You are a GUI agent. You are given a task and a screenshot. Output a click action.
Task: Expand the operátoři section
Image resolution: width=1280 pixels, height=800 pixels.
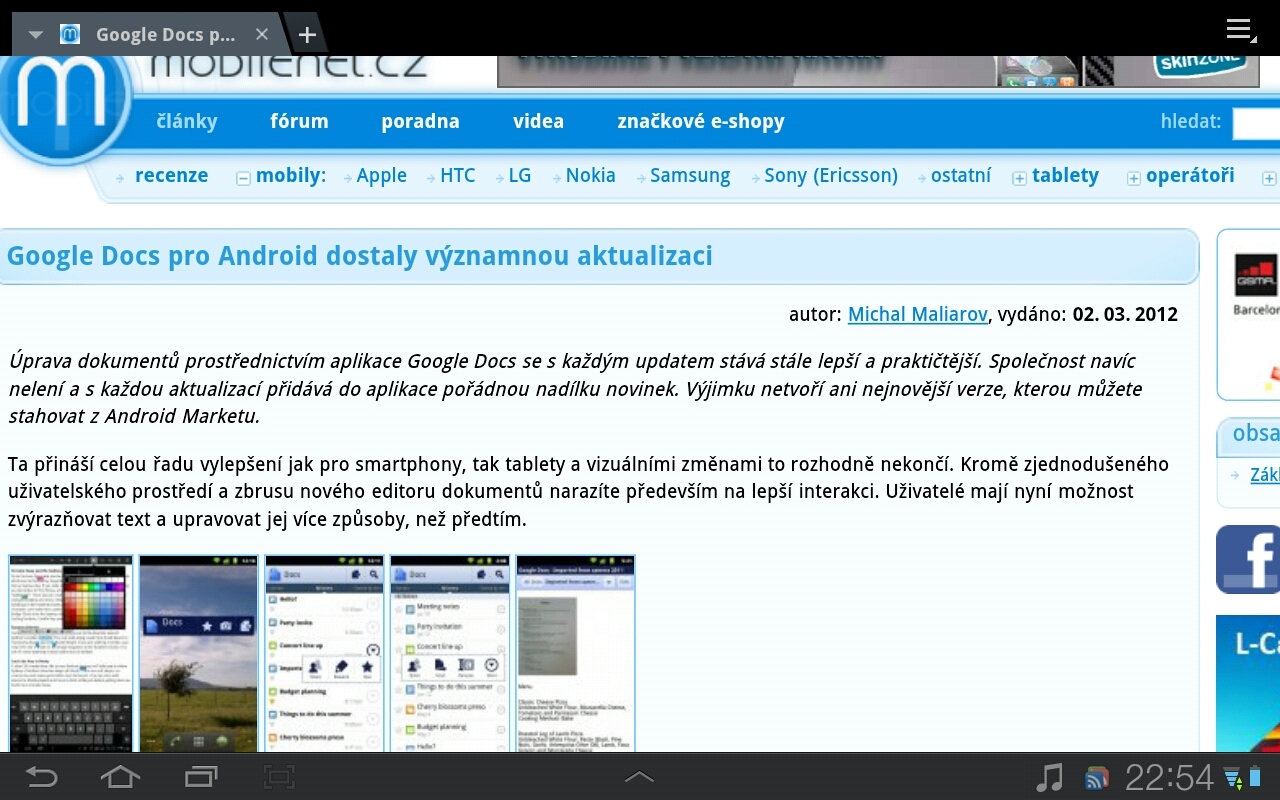click(x=1133, y=178)
